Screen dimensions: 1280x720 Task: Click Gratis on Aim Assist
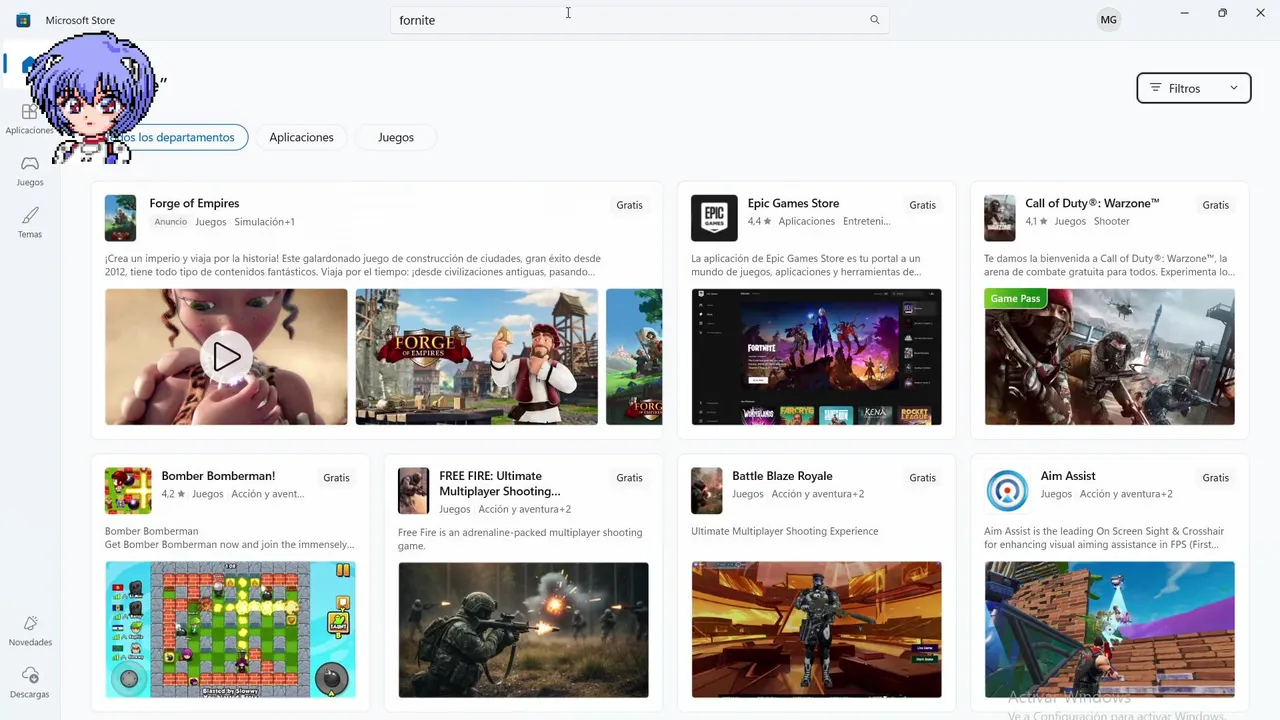(1215, 478)
